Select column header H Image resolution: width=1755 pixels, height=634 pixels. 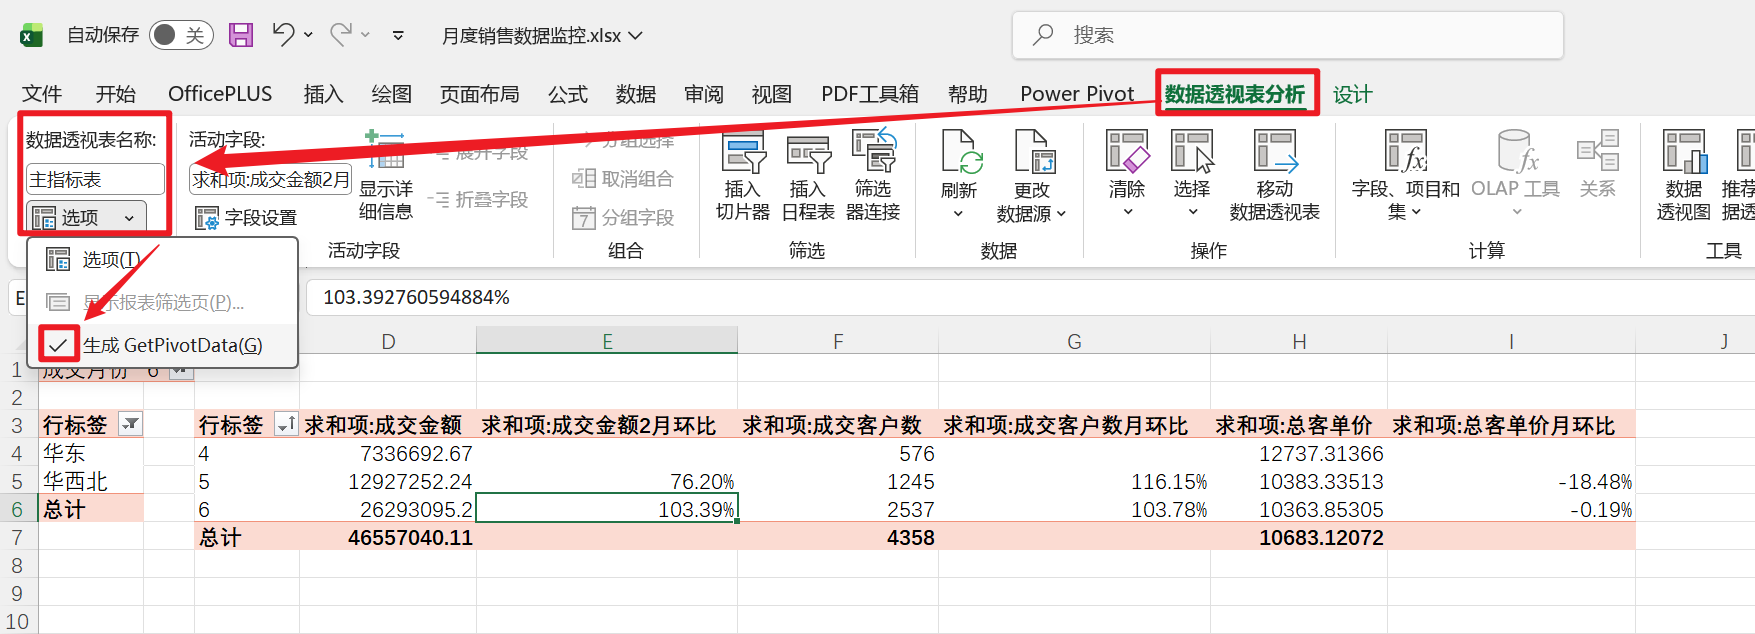coord(1299,342)
